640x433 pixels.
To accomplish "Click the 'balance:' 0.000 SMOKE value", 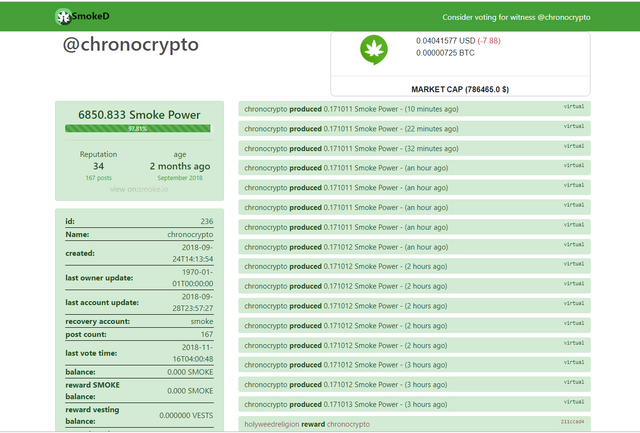I will 190,372.
